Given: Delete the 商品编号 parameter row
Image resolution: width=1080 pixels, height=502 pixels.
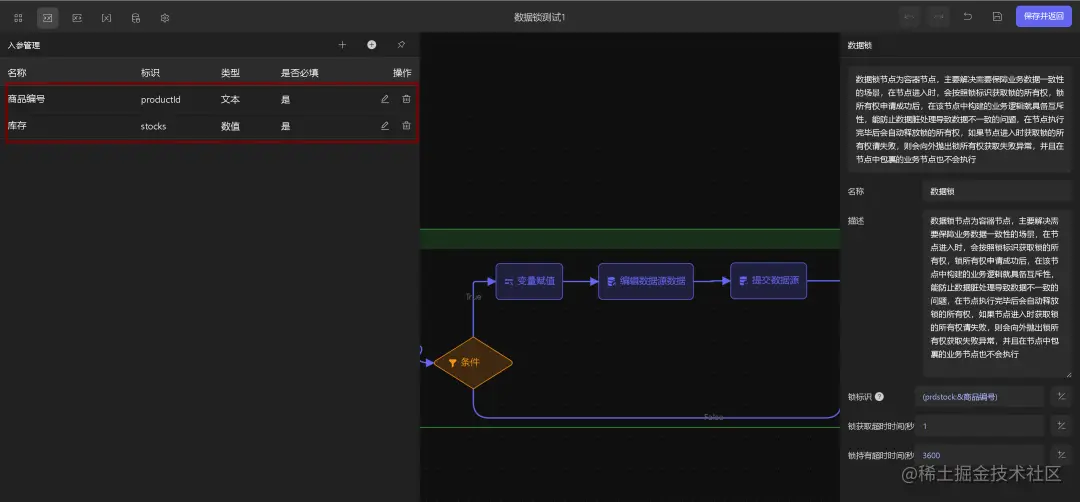Looking at the screenshot, I should (x=406, y=99).
